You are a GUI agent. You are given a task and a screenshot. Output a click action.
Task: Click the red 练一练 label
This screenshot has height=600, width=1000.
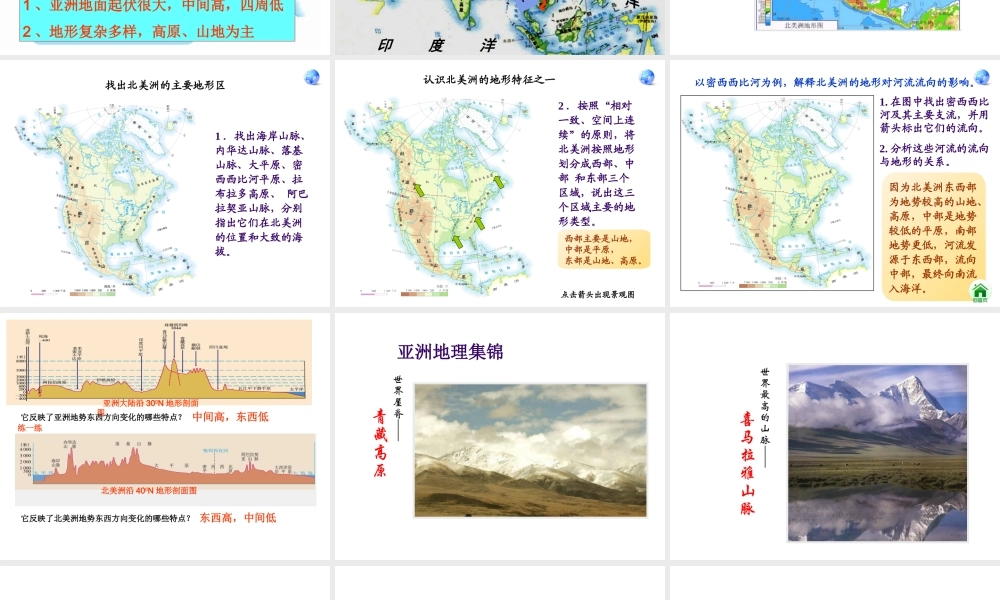[30, 428]
